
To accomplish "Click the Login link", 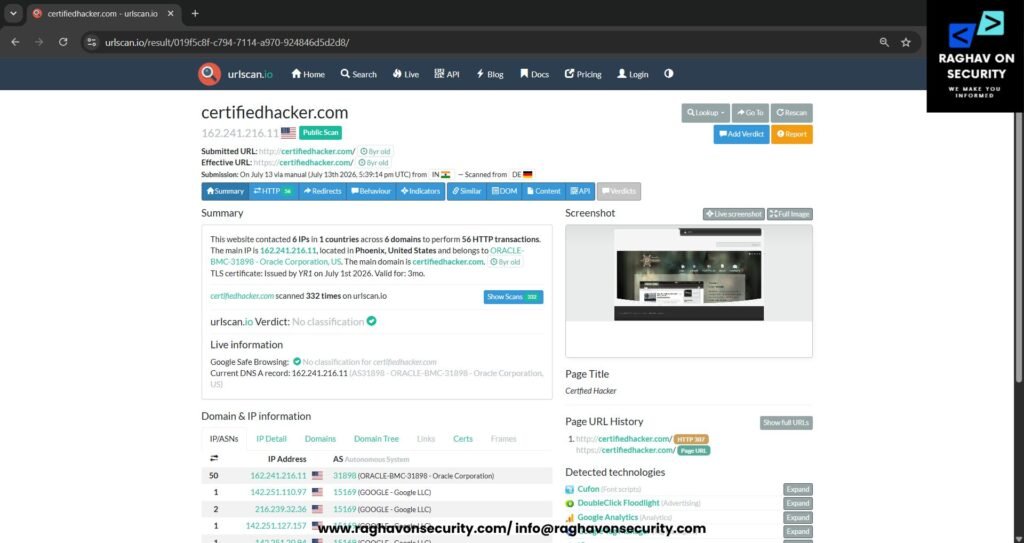I will point(633,74).
